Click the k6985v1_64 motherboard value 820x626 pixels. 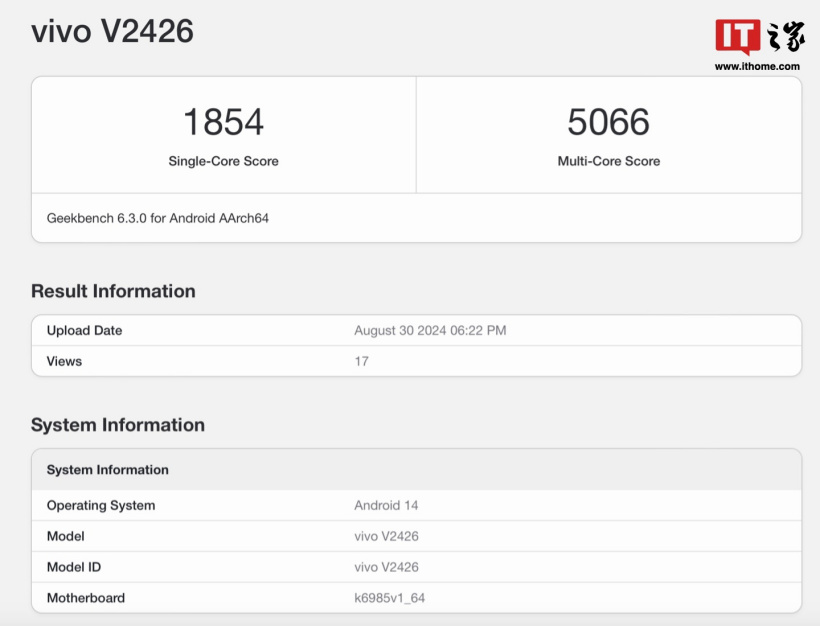click(x=391, y=598)
